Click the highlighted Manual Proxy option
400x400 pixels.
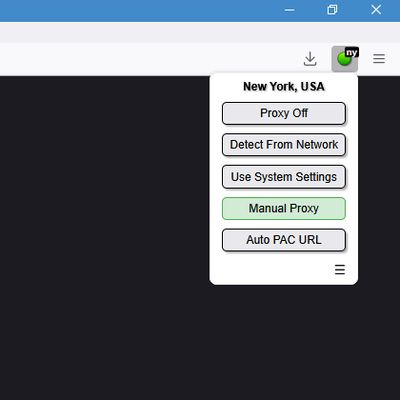pyautogui.click(x=284, y=208)
